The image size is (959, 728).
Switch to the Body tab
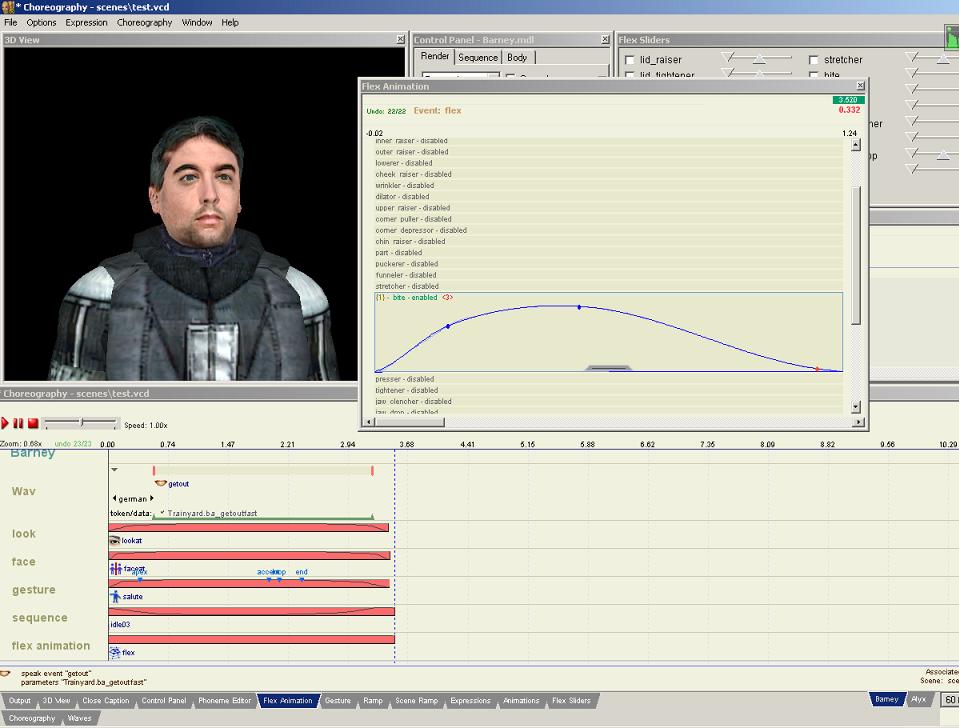[x=517, y=58]
